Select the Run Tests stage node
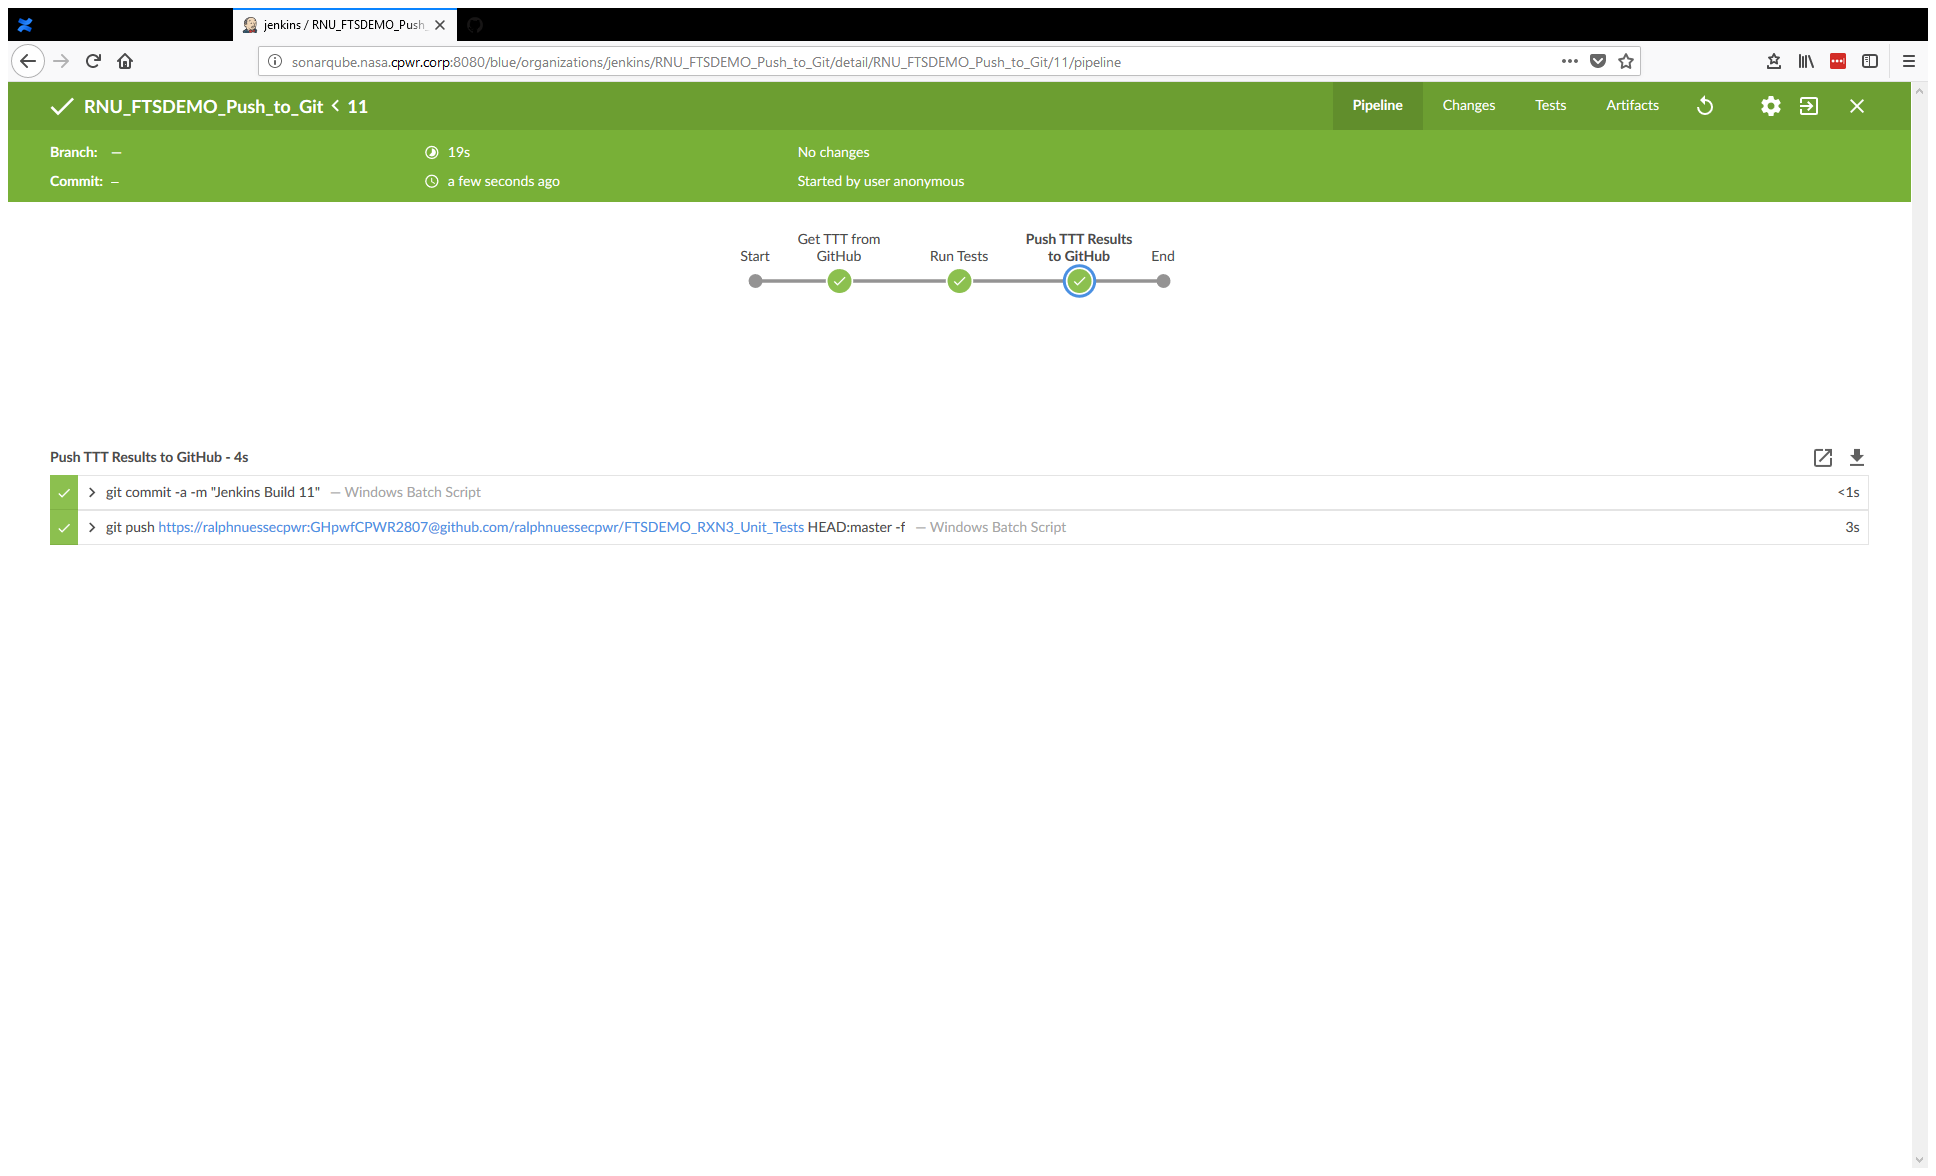The width and height of the screenshot is (1936, 1176). point(959,281)
